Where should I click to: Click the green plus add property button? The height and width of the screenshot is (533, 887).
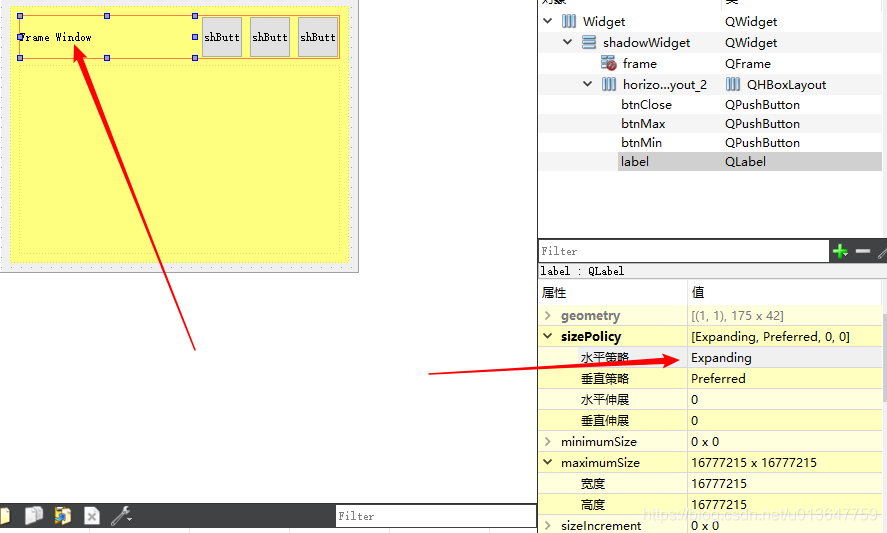click(840, 251)
